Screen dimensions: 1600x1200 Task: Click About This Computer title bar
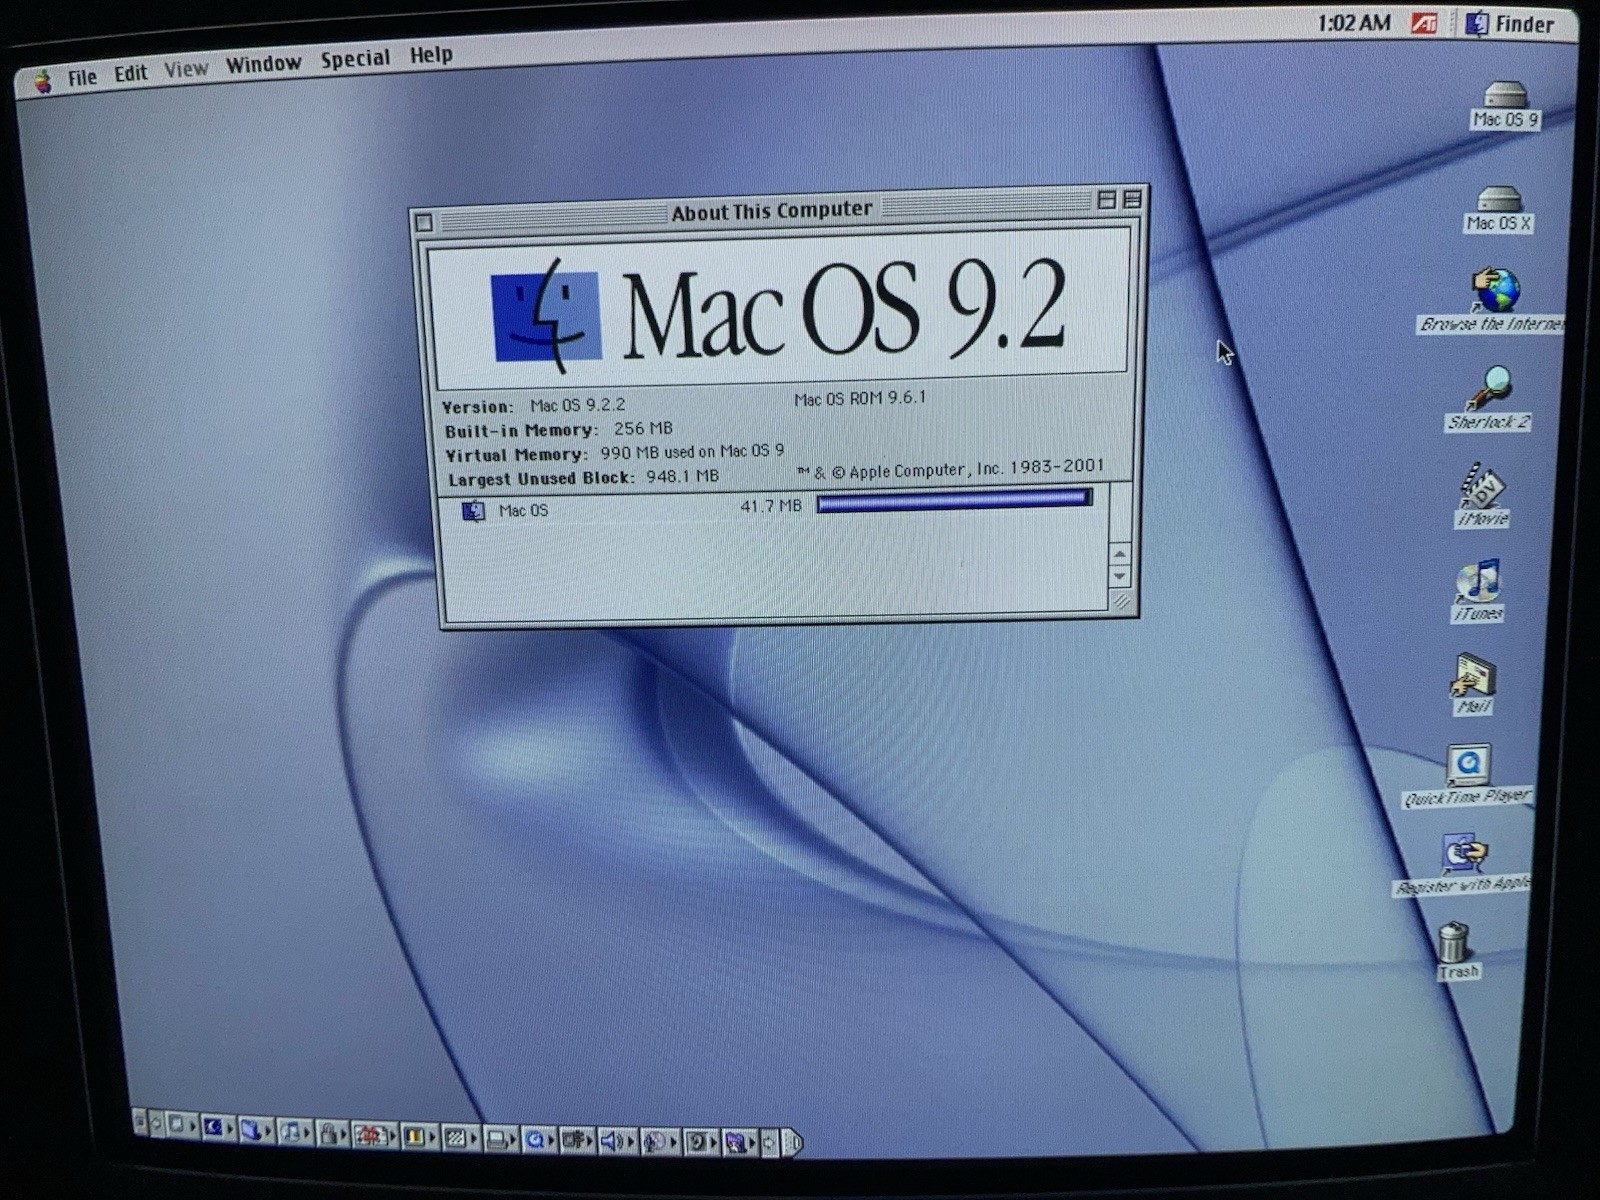772,211
